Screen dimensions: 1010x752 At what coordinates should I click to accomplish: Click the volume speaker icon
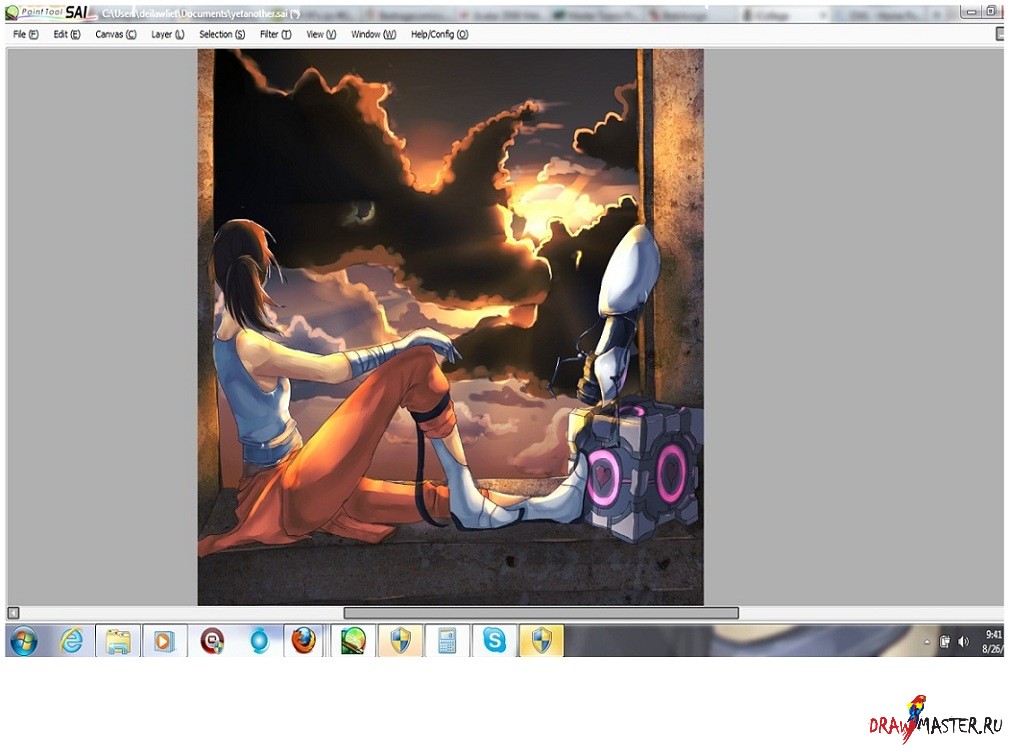[964, 641]
